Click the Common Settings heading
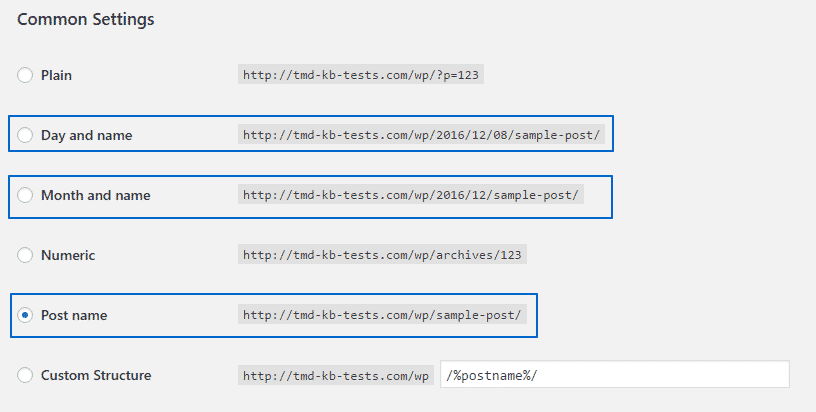 (86, 19)
